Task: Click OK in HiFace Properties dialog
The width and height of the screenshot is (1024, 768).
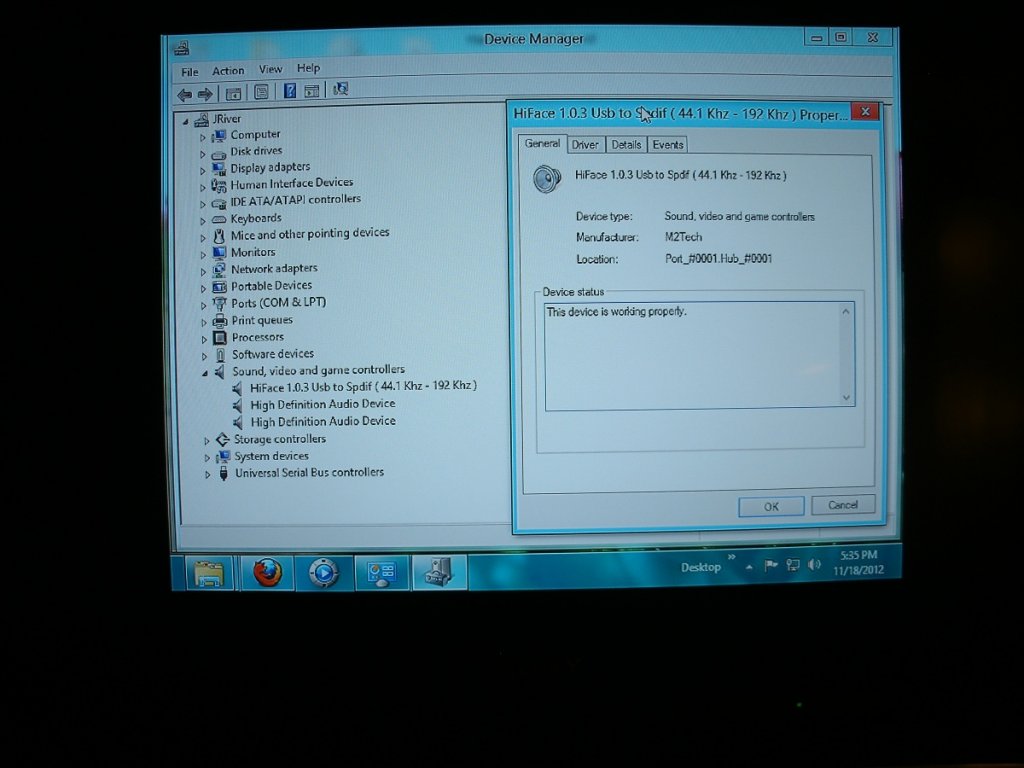Action: click(x=771, y=507)
